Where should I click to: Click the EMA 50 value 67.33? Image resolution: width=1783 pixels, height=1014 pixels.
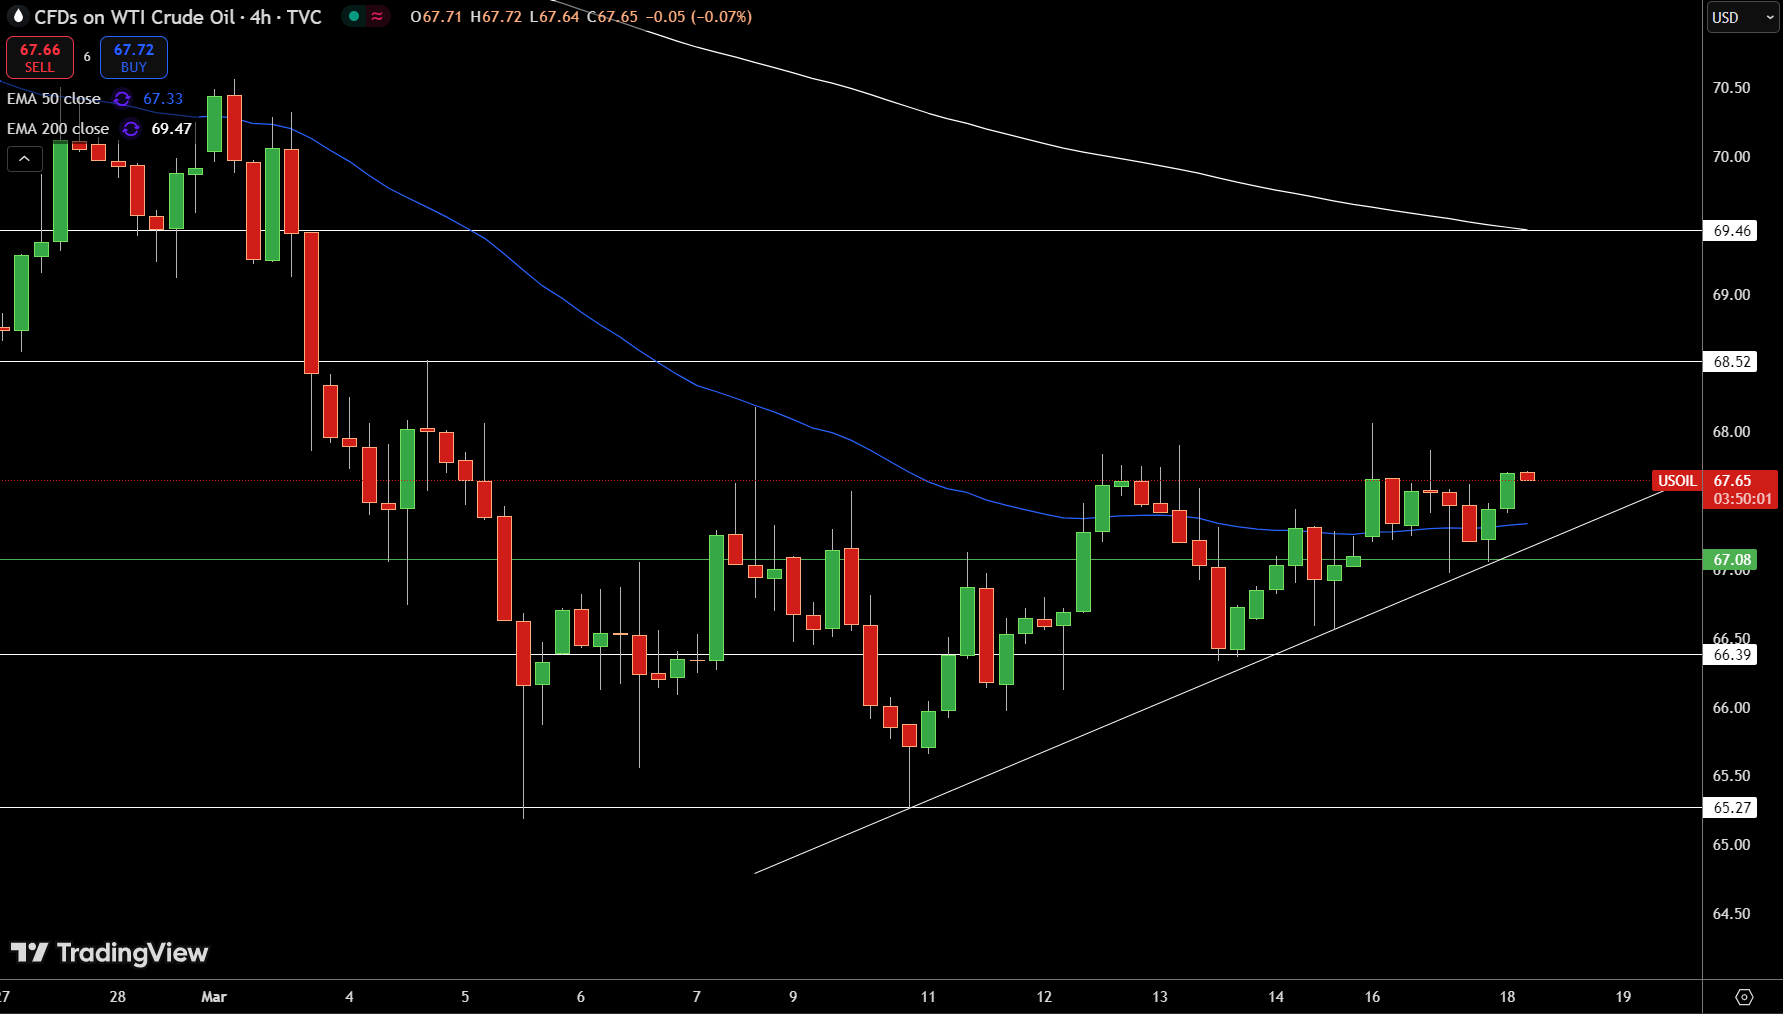tap(163, 99)
